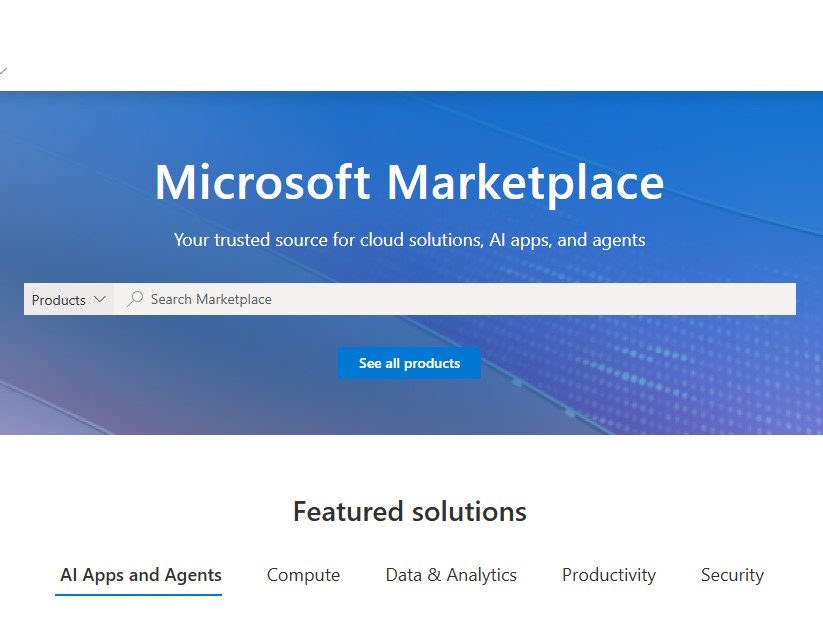Open the Data & Analytics tab
The height and width of the screenshot is (626, 823).
pyautogui.click(x=450, y=575)
